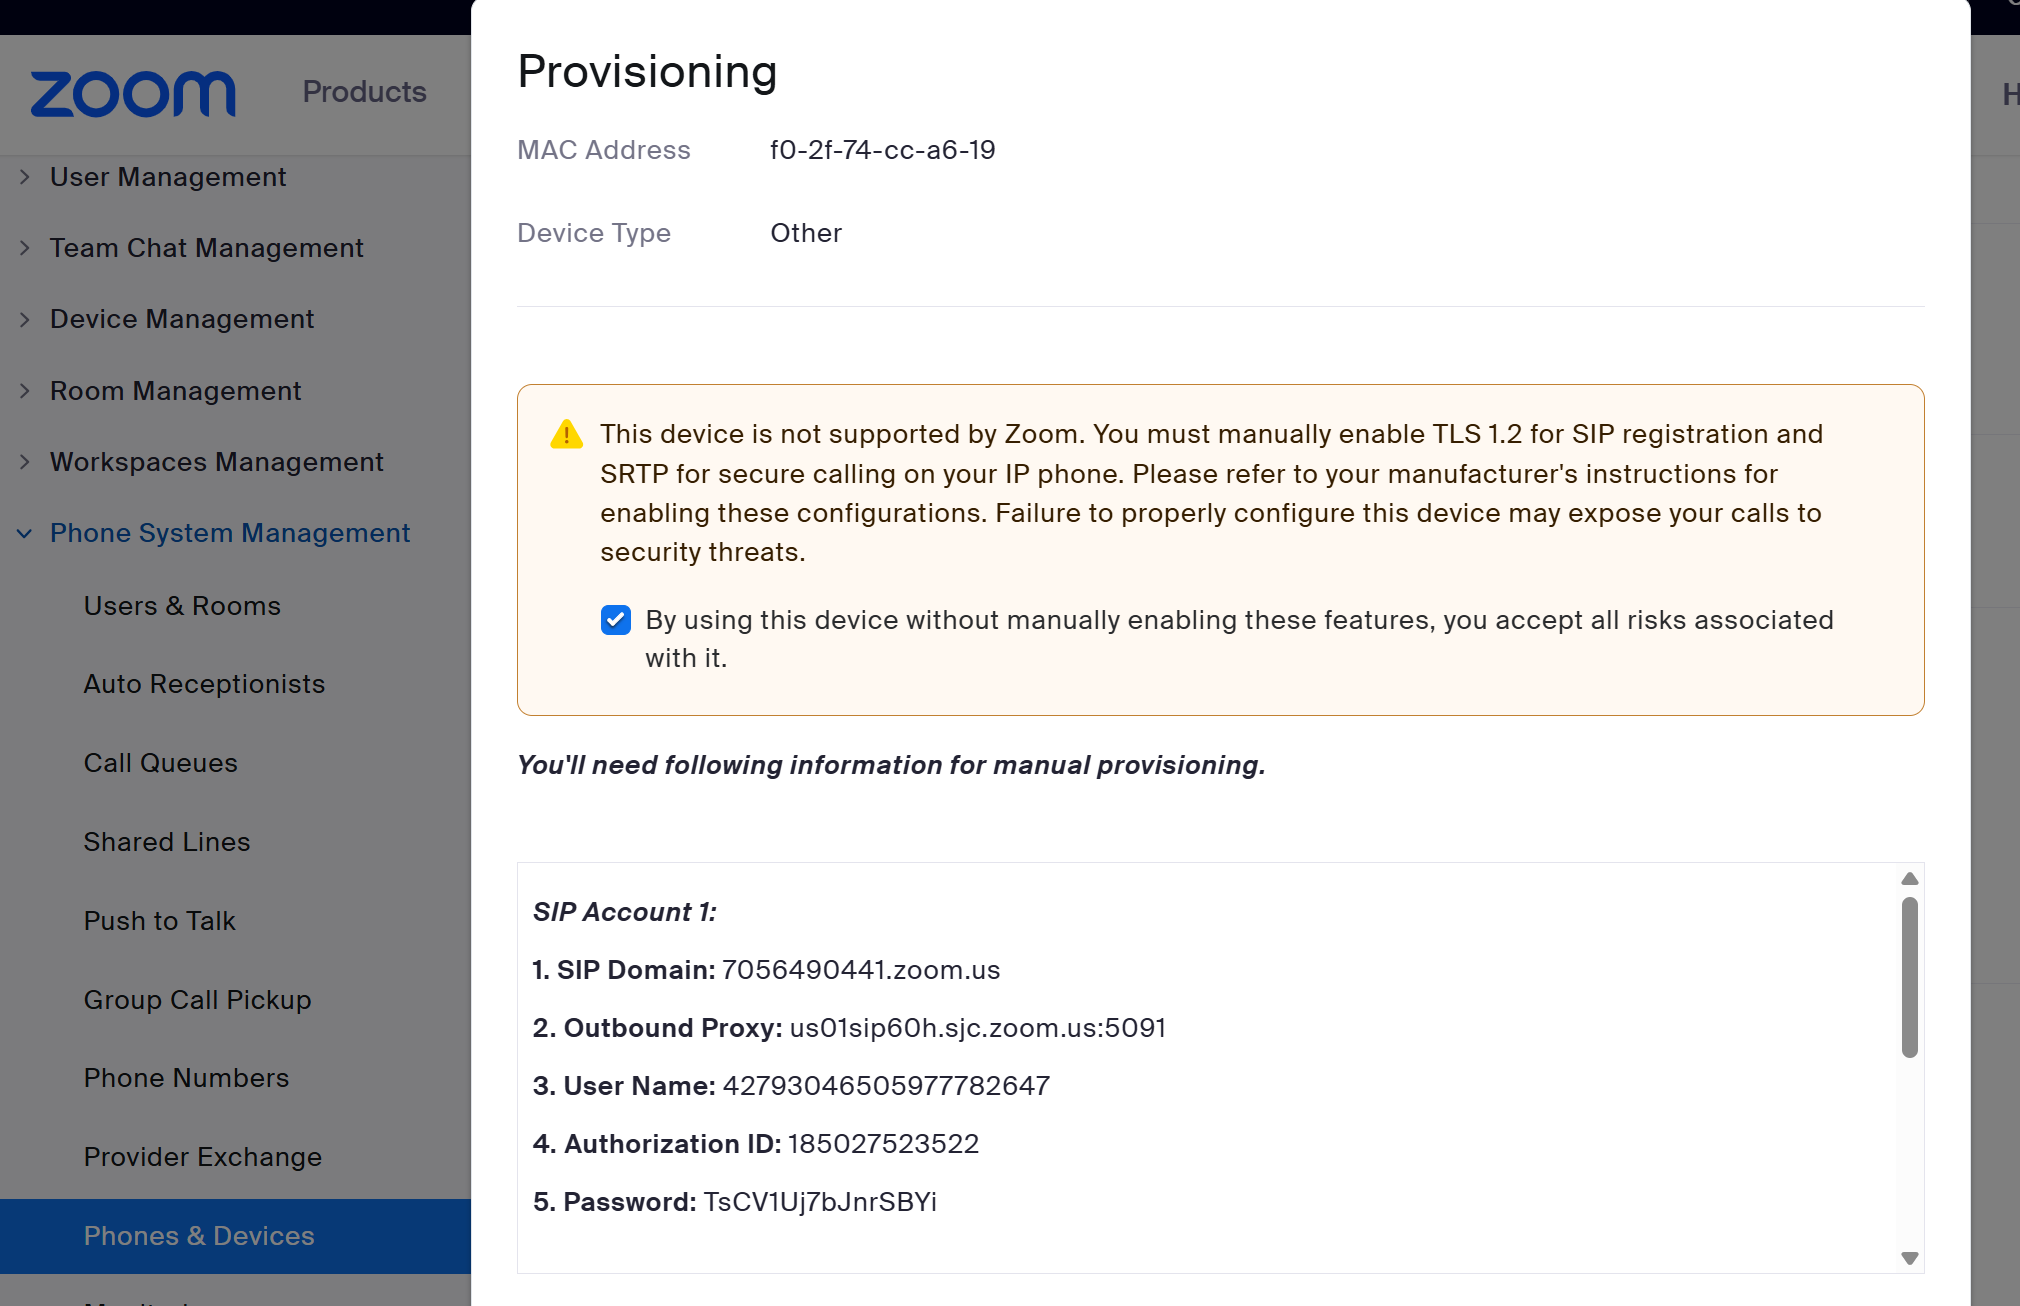Expand Workspaces Management section
Screen dimensions: 2020x1306
pos(216,462)
